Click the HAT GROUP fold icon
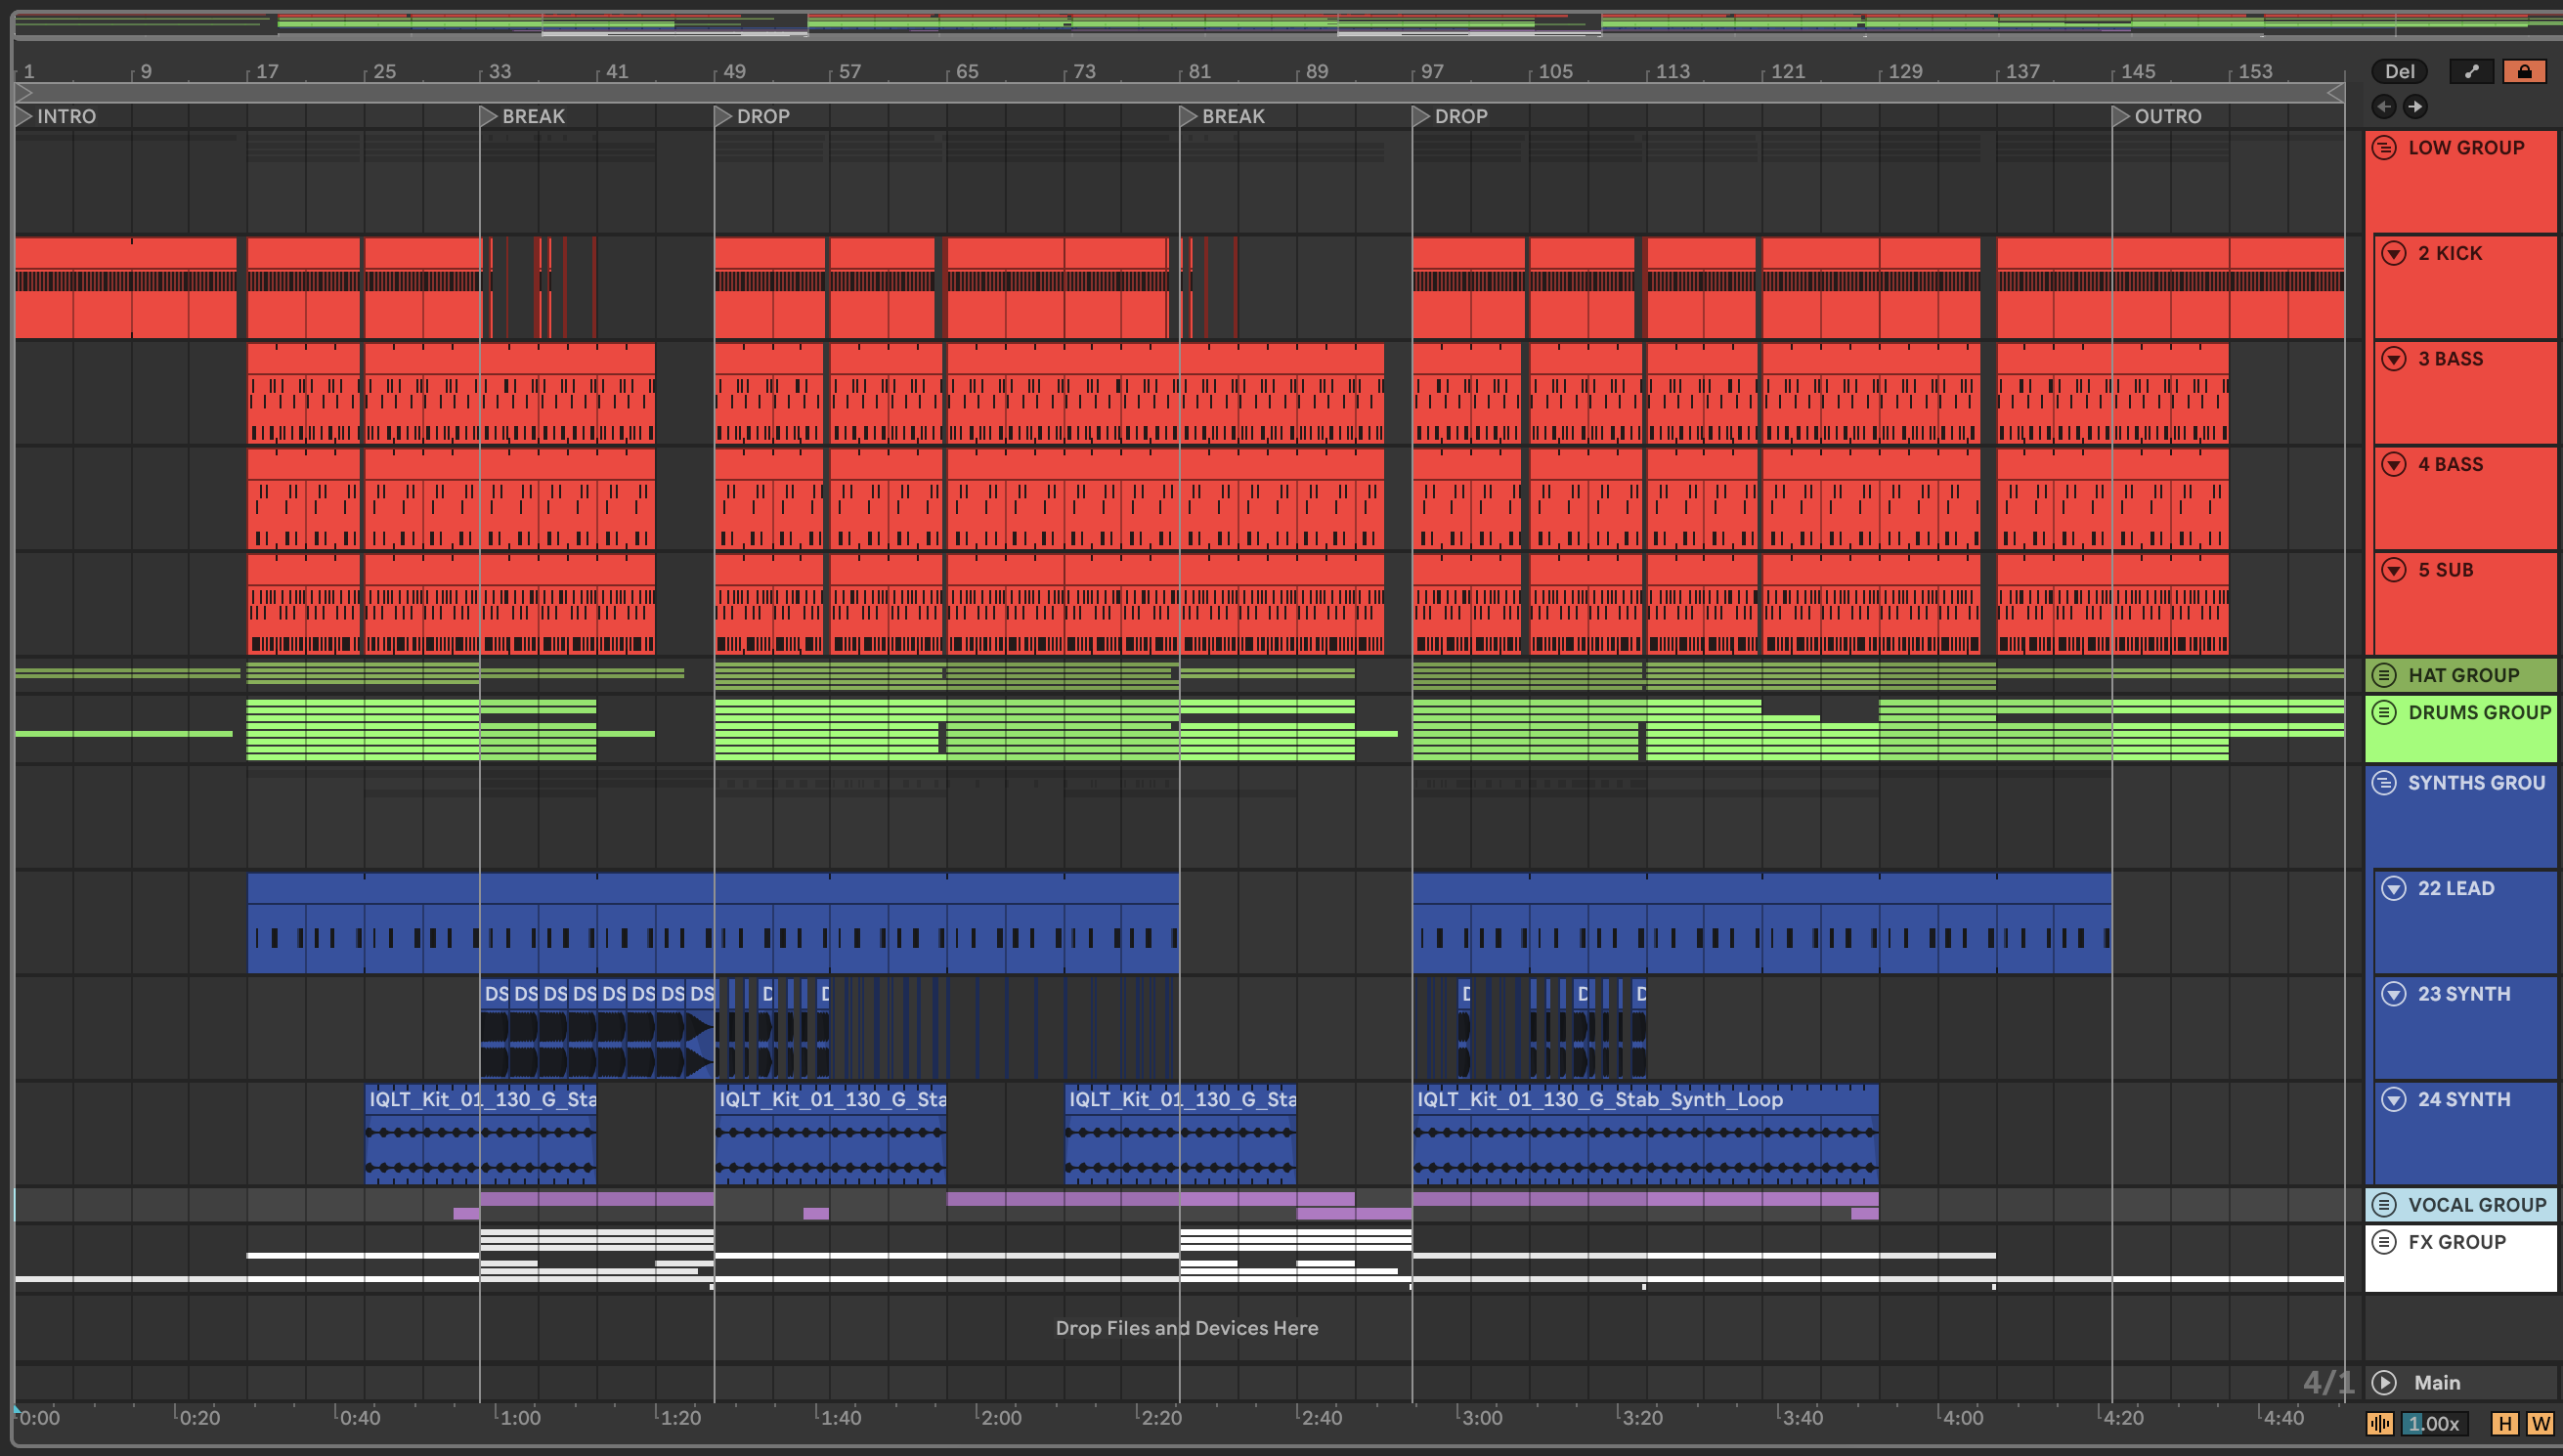Image resolution: width=2563 pixels, height=1456 pixels. 2384,675
